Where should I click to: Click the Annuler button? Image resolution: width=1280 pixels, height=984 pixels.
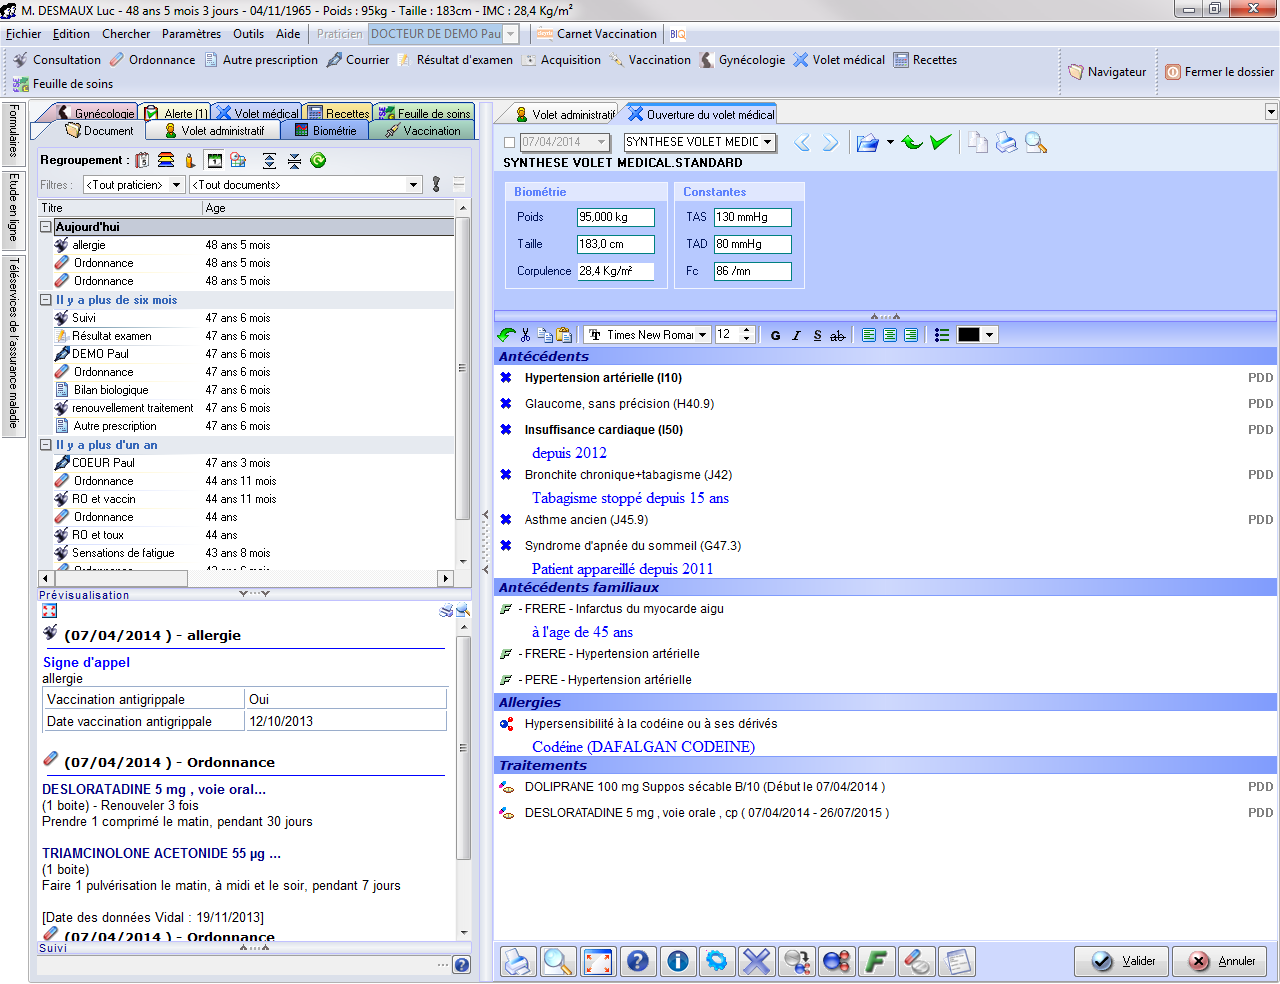tap(1220, 961)
